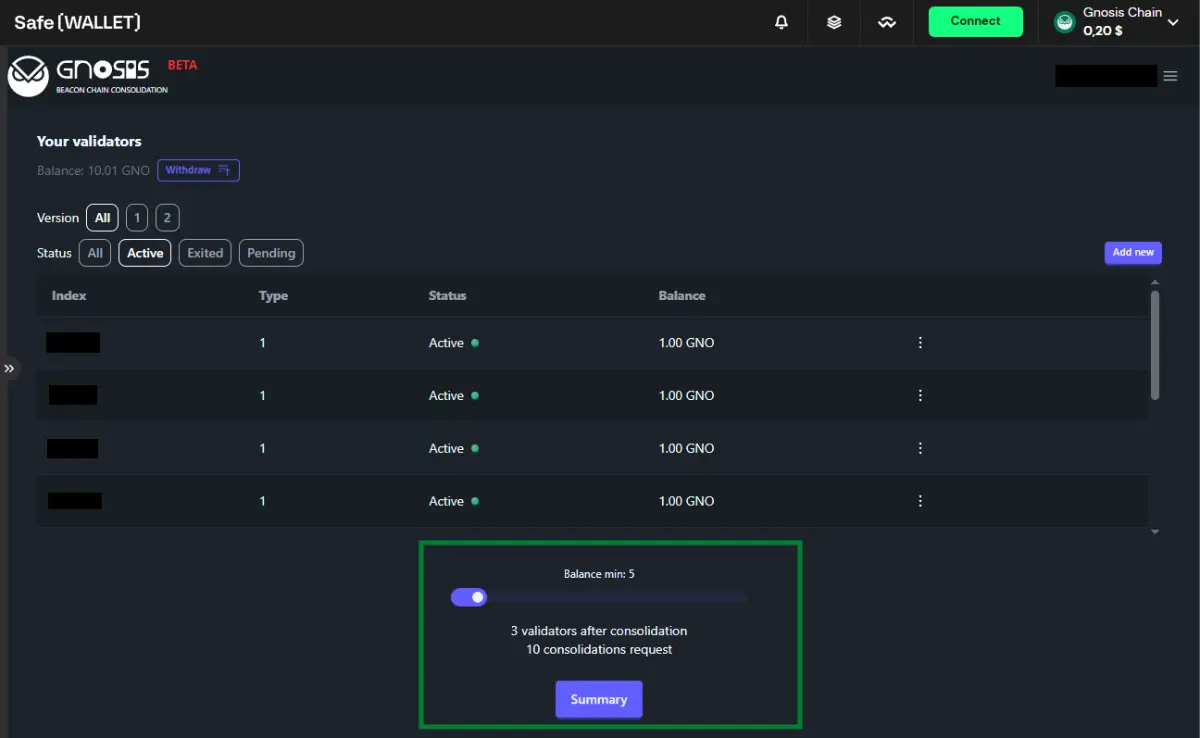Select Version filter All

102,218
